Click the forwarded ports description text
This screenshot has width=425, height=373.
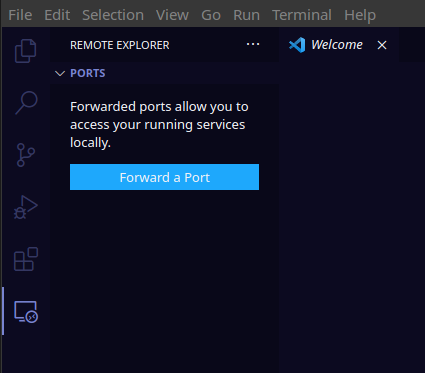coord(159,125)
